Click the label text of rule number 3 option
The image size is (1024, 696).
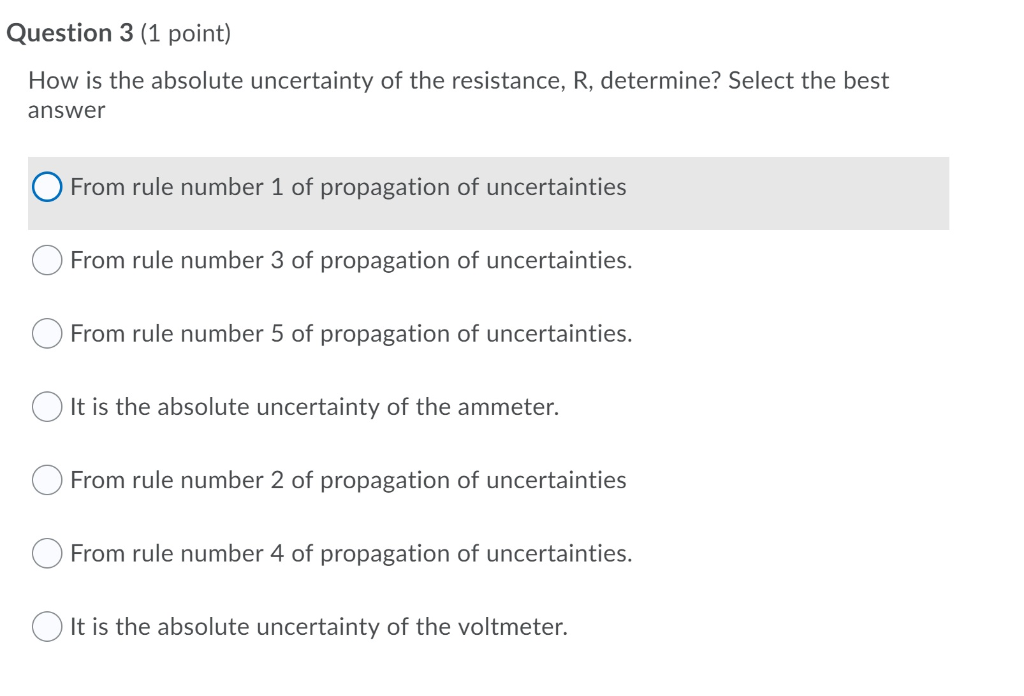(x=349, y=260)
